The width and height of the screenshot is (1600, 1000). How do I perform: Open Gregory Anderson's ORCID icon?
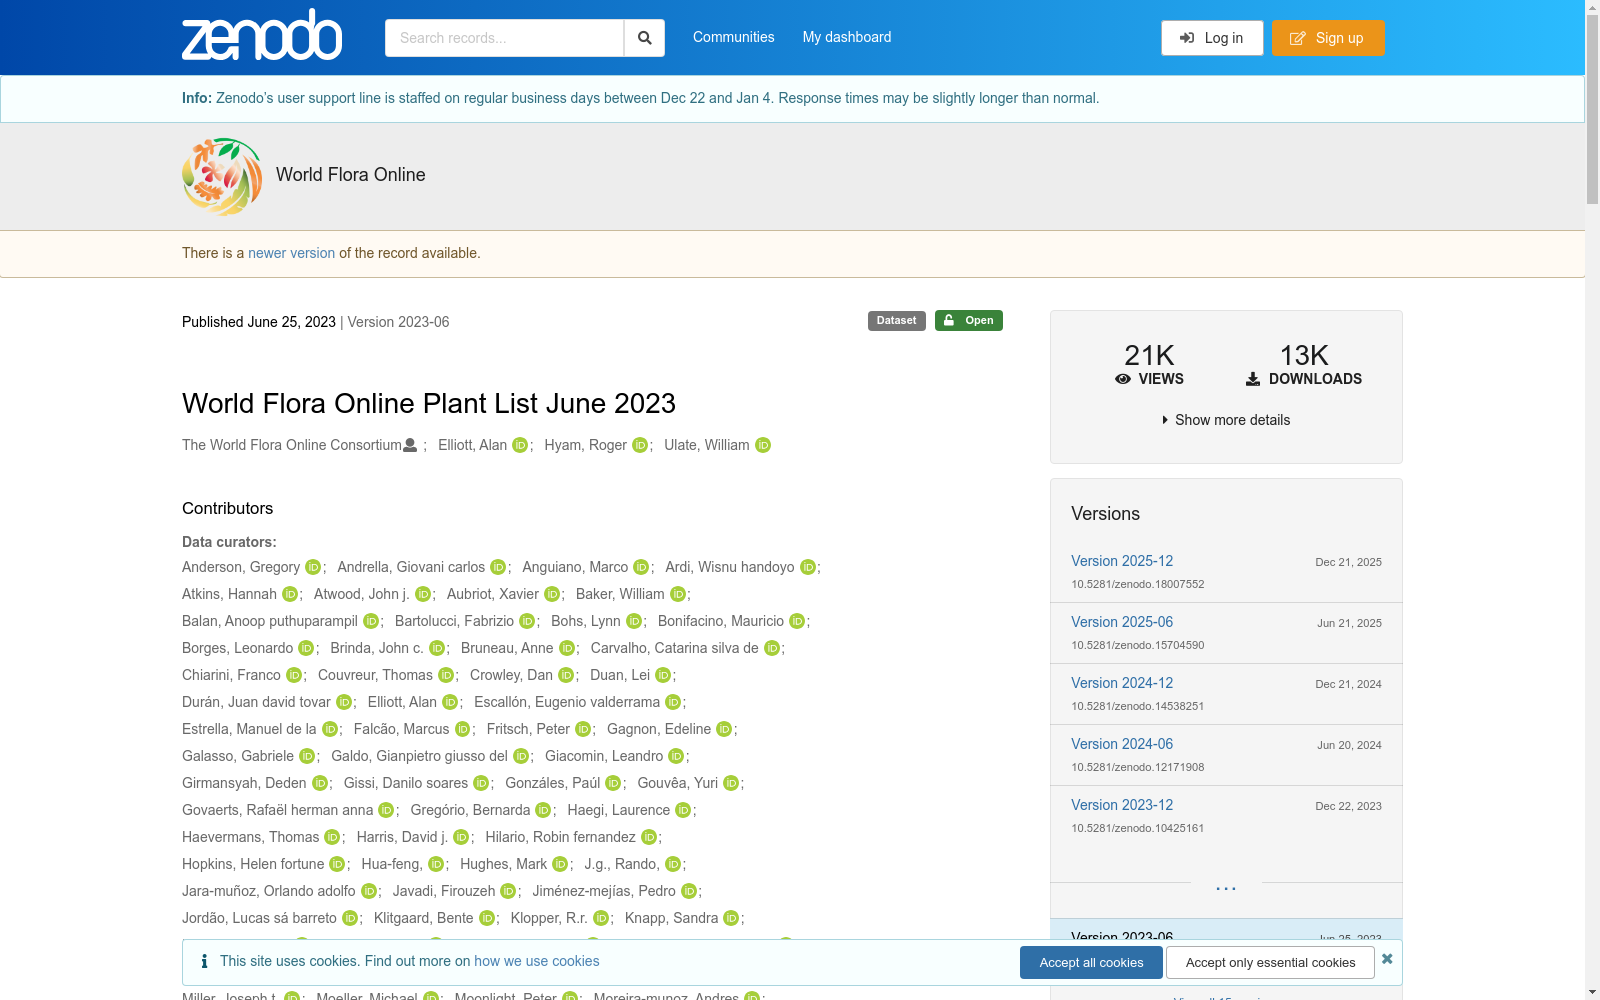click(x=313, y=567)
